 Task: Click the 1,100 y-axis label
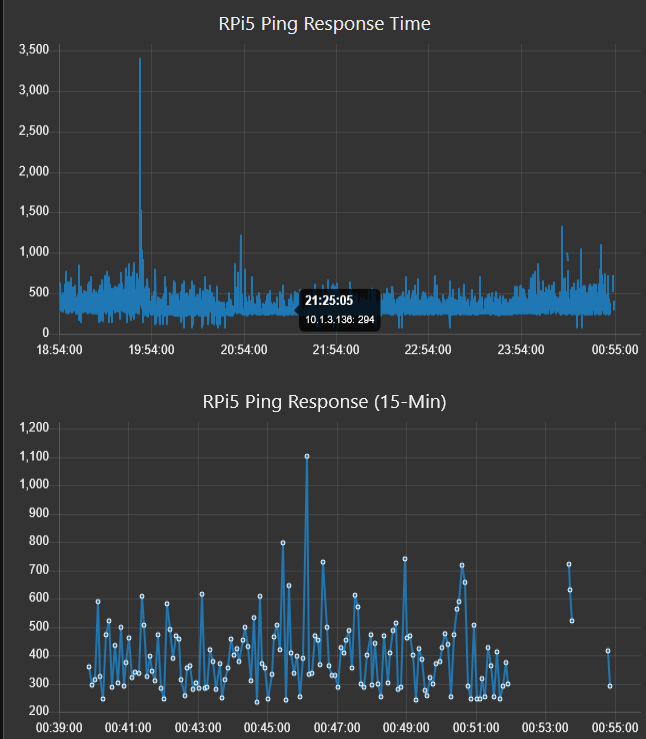[34, 456]
